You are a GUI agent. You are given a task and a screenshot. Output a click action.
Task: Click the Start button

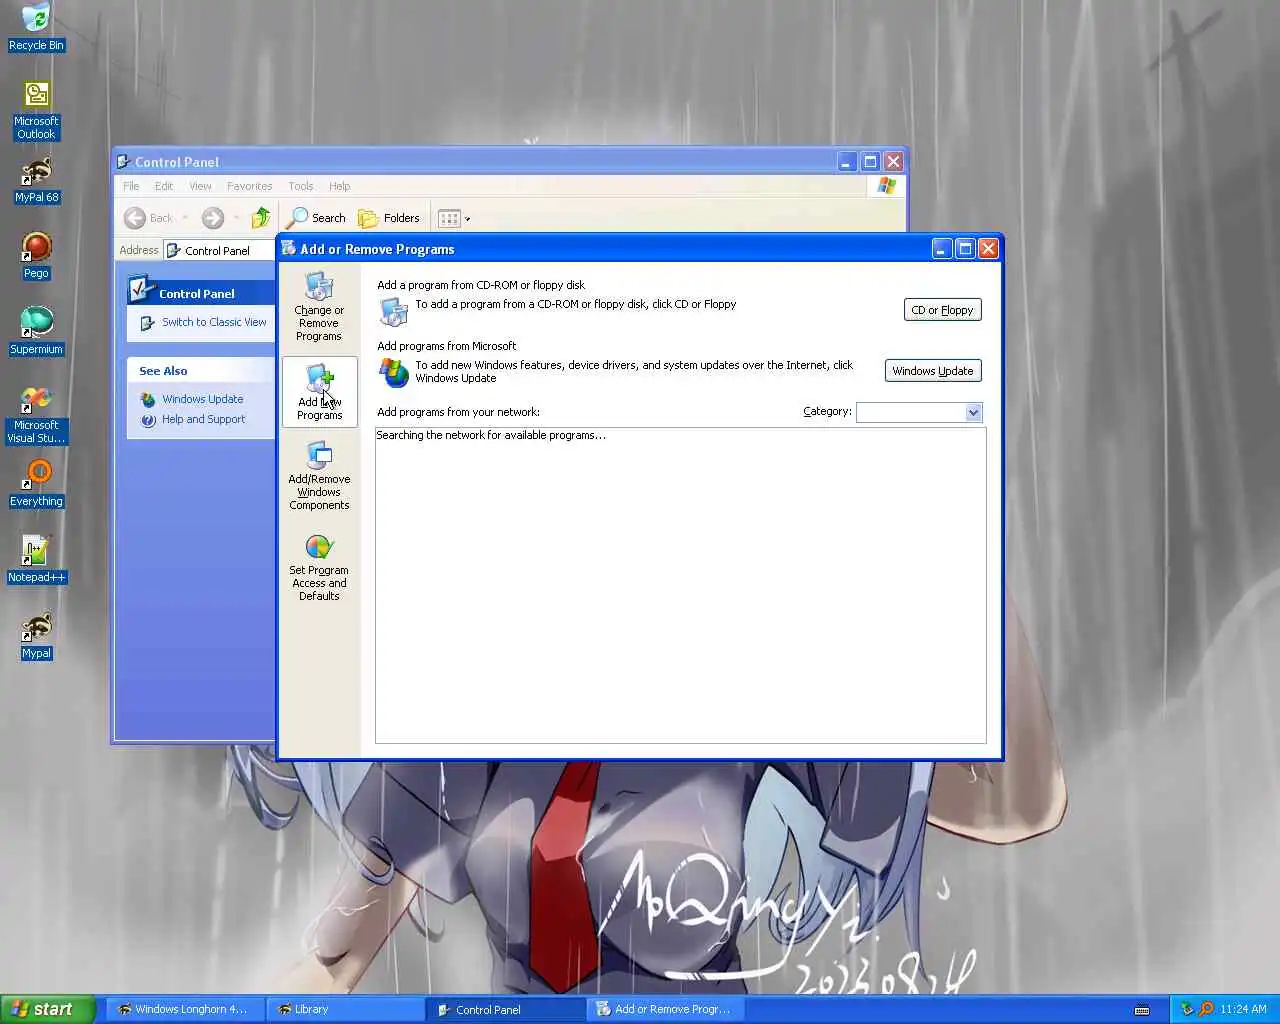(48, 1009)
